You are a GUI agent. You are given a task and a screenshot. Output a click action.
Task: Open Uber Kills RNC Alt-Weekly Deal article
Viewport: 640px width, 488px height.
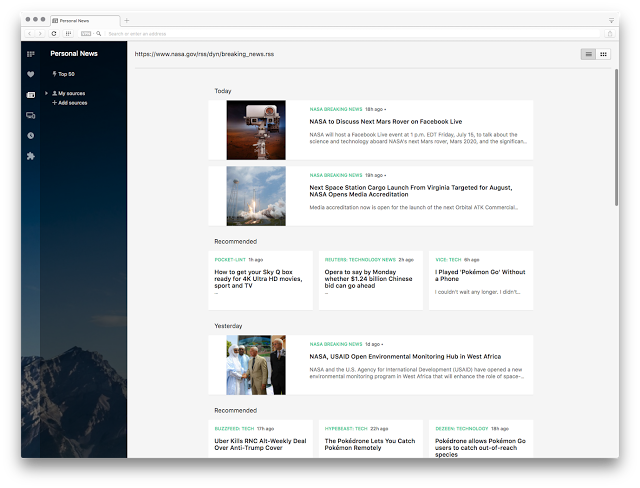click(x=260, y=444)
